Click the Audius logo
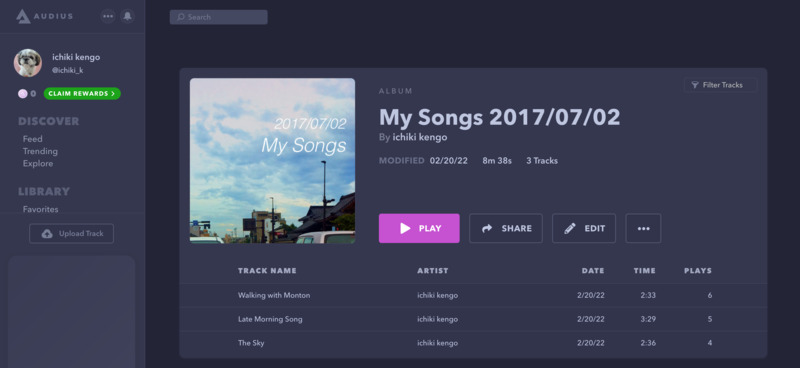Image resolution: width=800 pixels, height=368 pixels. tap(44, 16)
